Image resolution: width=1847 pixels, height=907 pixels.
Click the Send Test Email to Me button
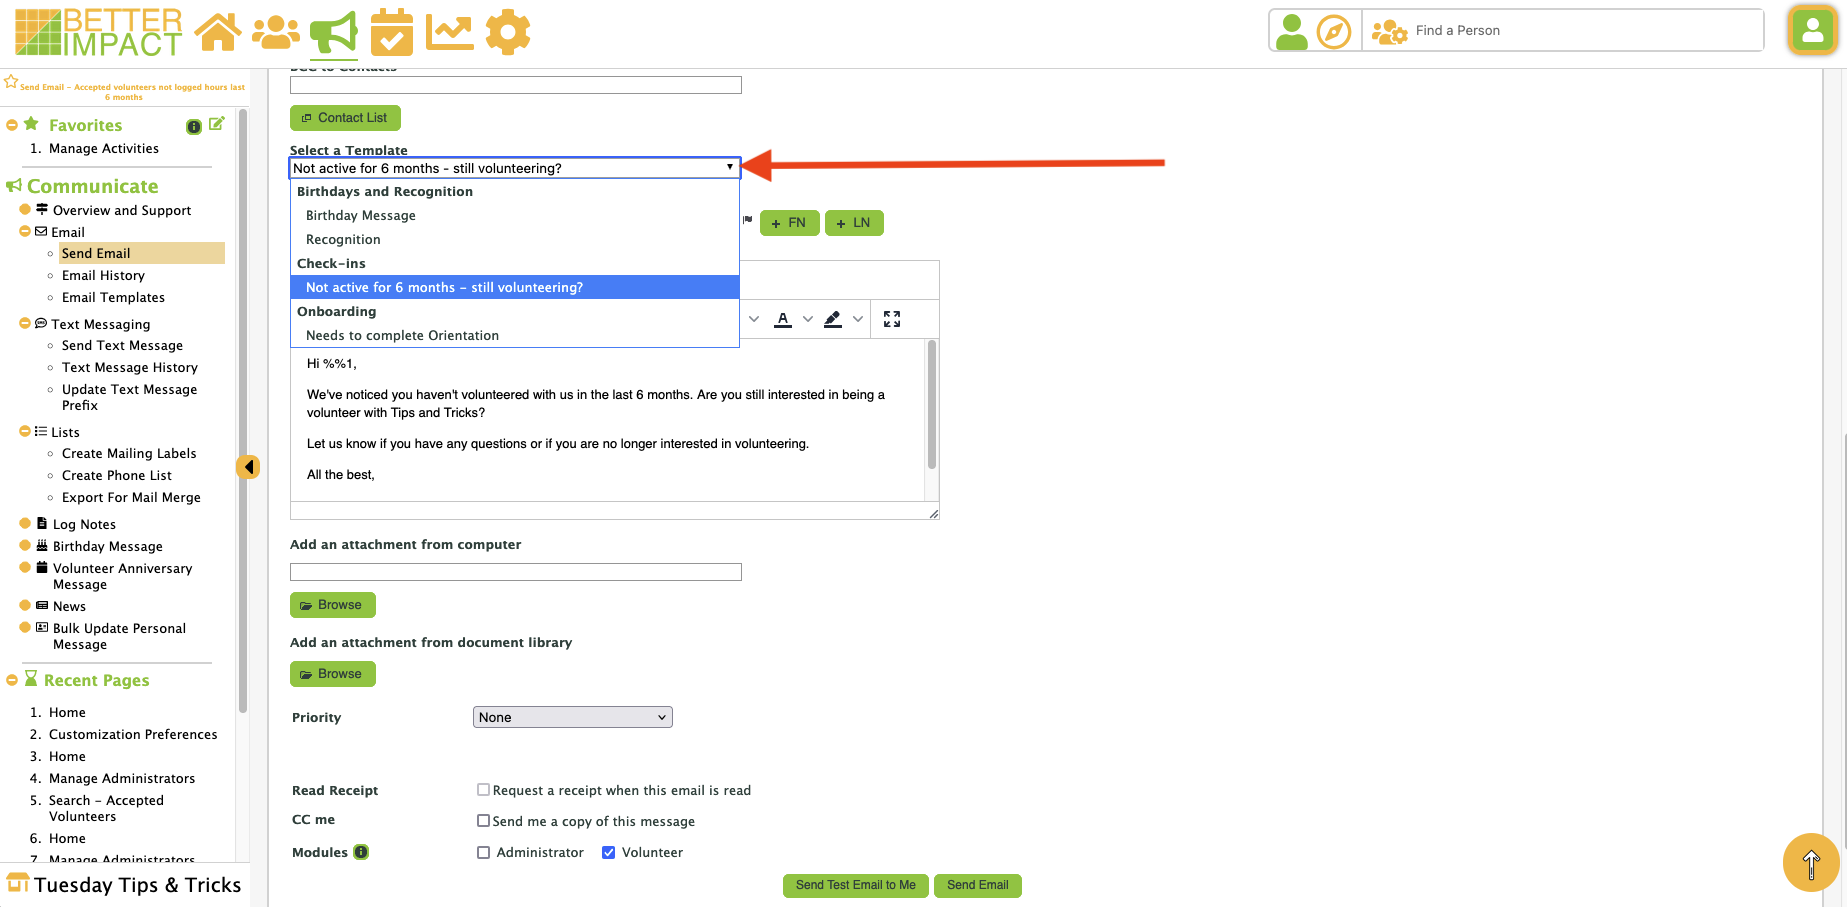pos(855,885)
